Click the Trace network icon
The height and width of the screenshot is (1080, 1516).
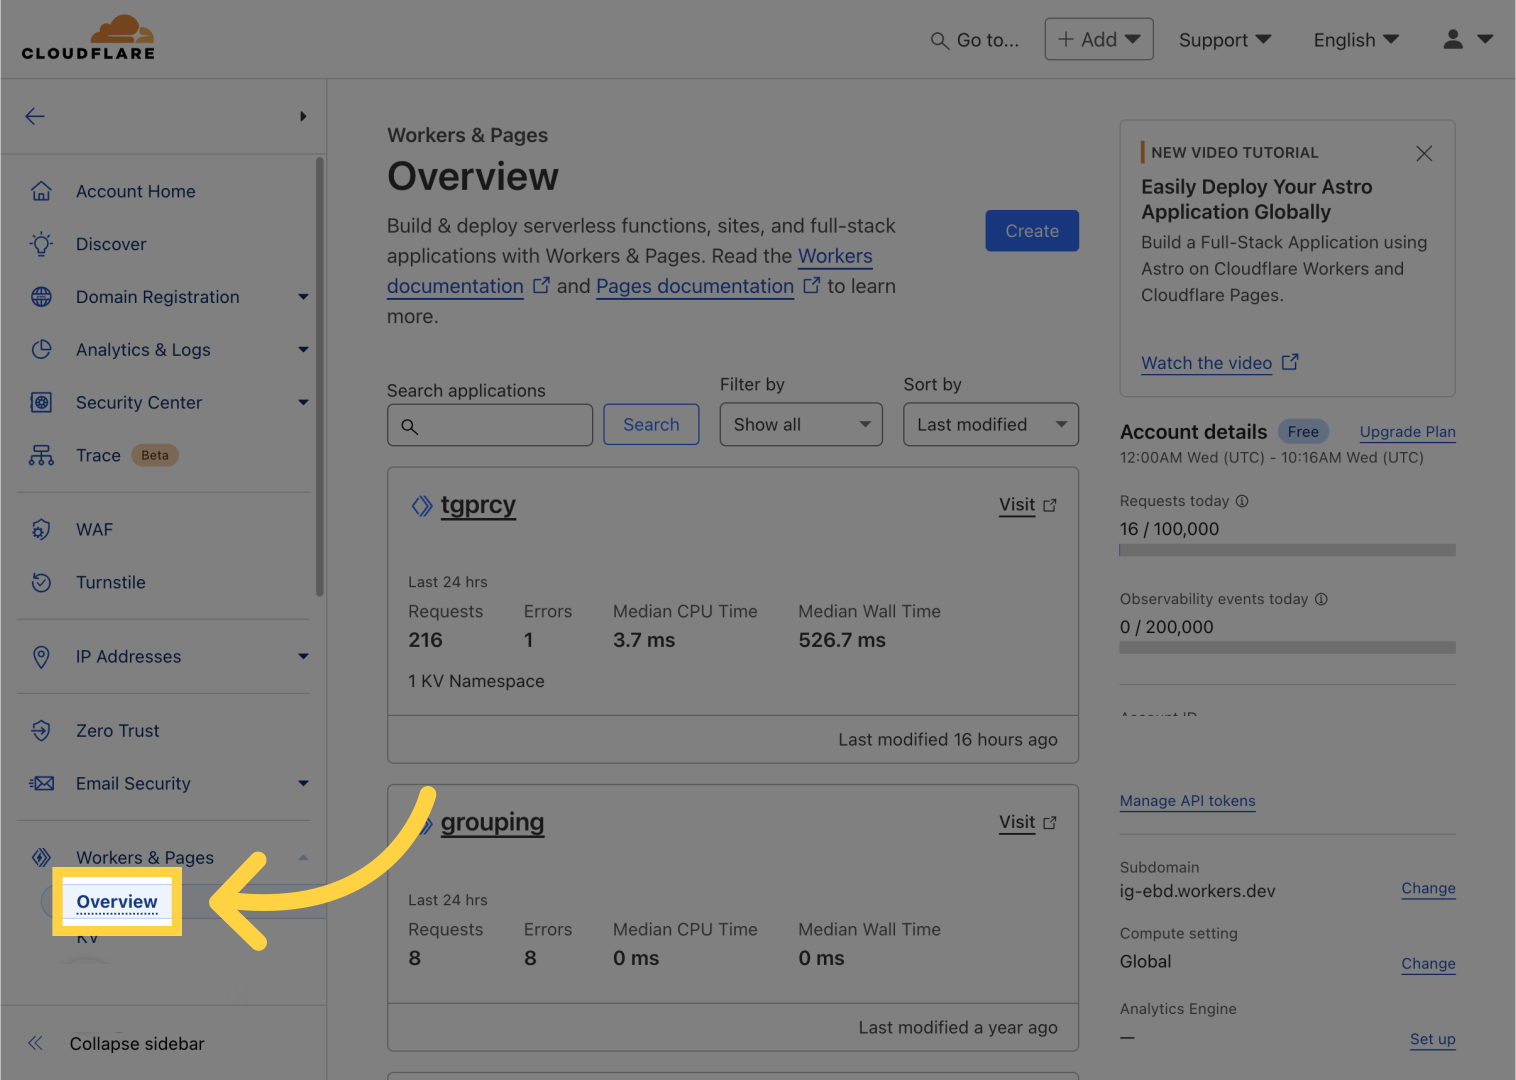pyautogui.click(x=41, y=455)
